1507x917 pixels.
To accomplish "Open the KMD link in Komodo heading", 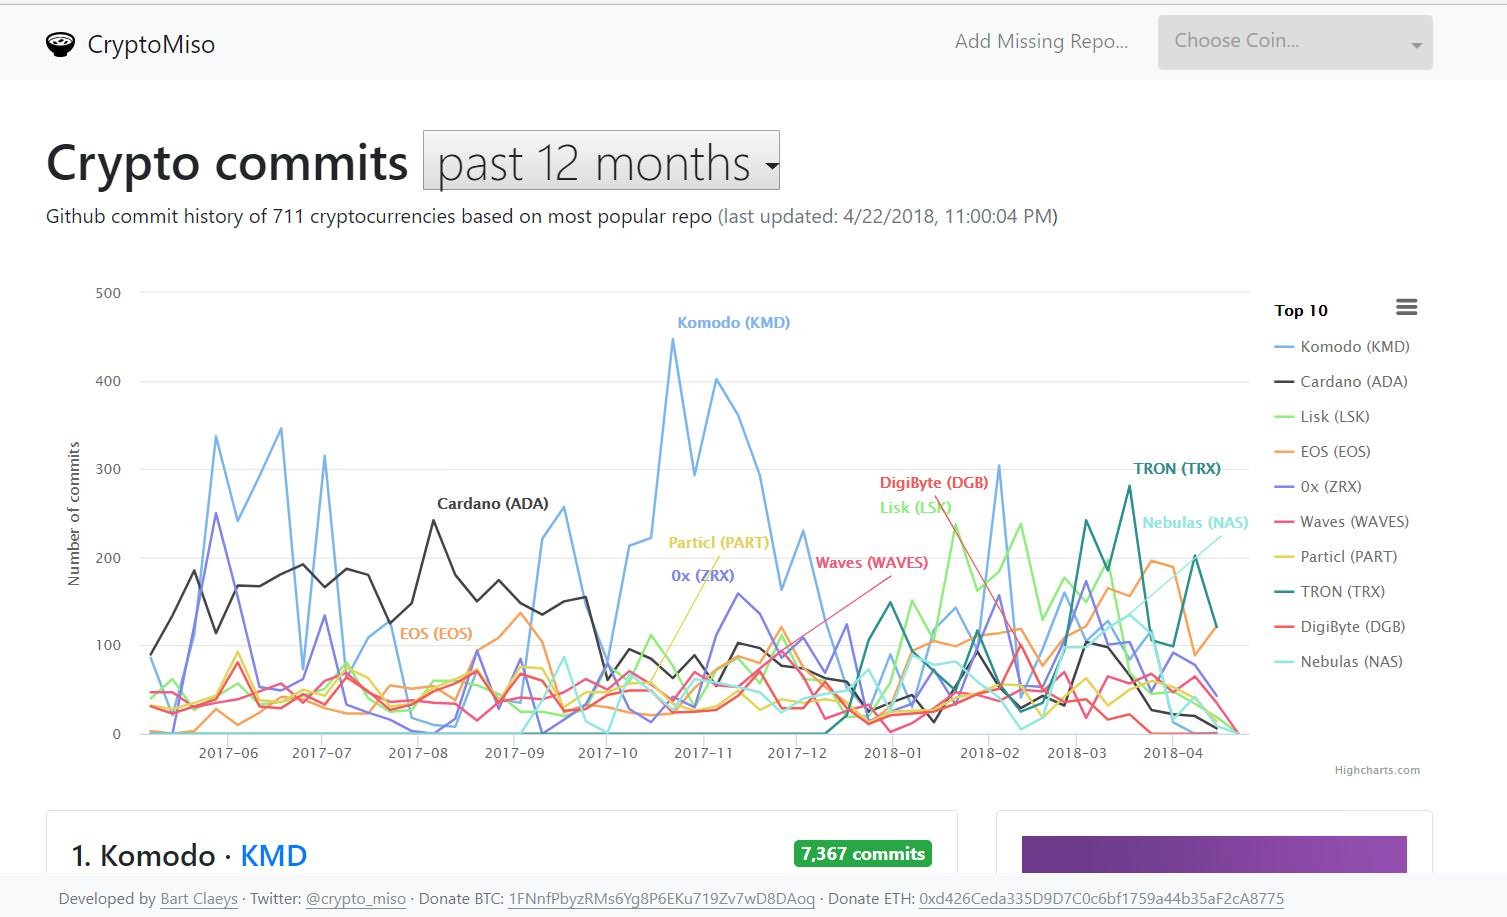I will pos(274,856).
